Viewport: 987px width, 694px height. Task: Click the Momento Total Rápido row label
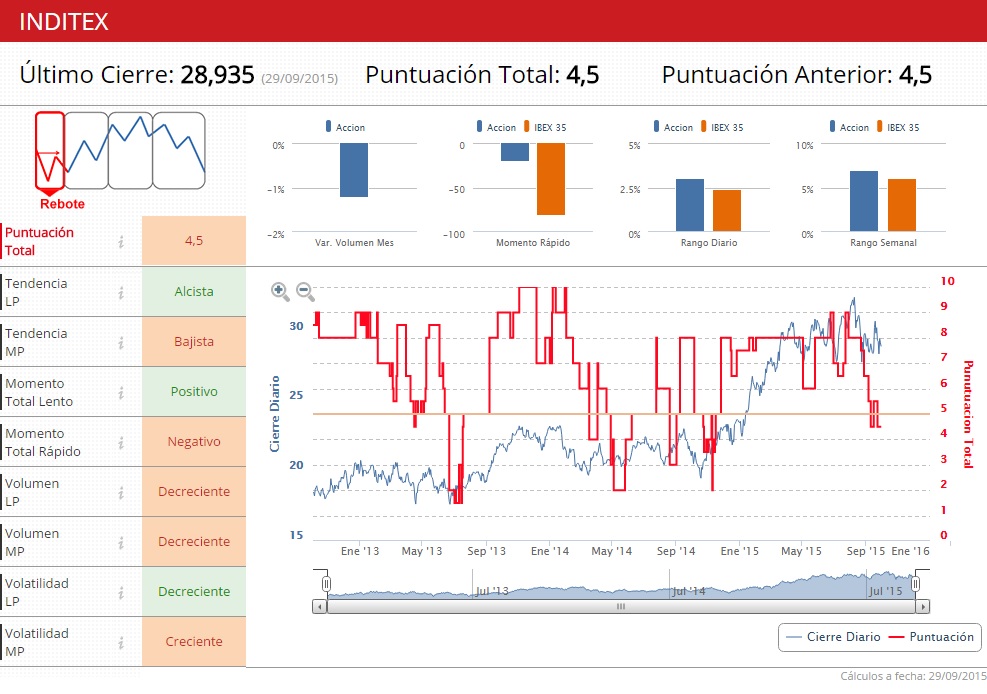[x=43, y=442]
